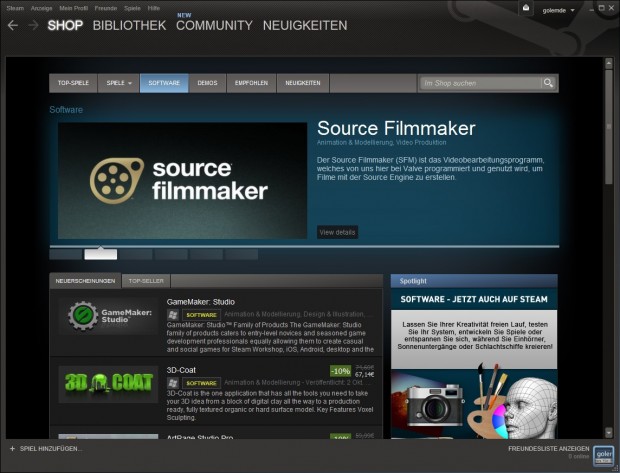The image size is (620, 473).
Task: Switch to the TOP-SELLER tab
Action: point(146,281)
